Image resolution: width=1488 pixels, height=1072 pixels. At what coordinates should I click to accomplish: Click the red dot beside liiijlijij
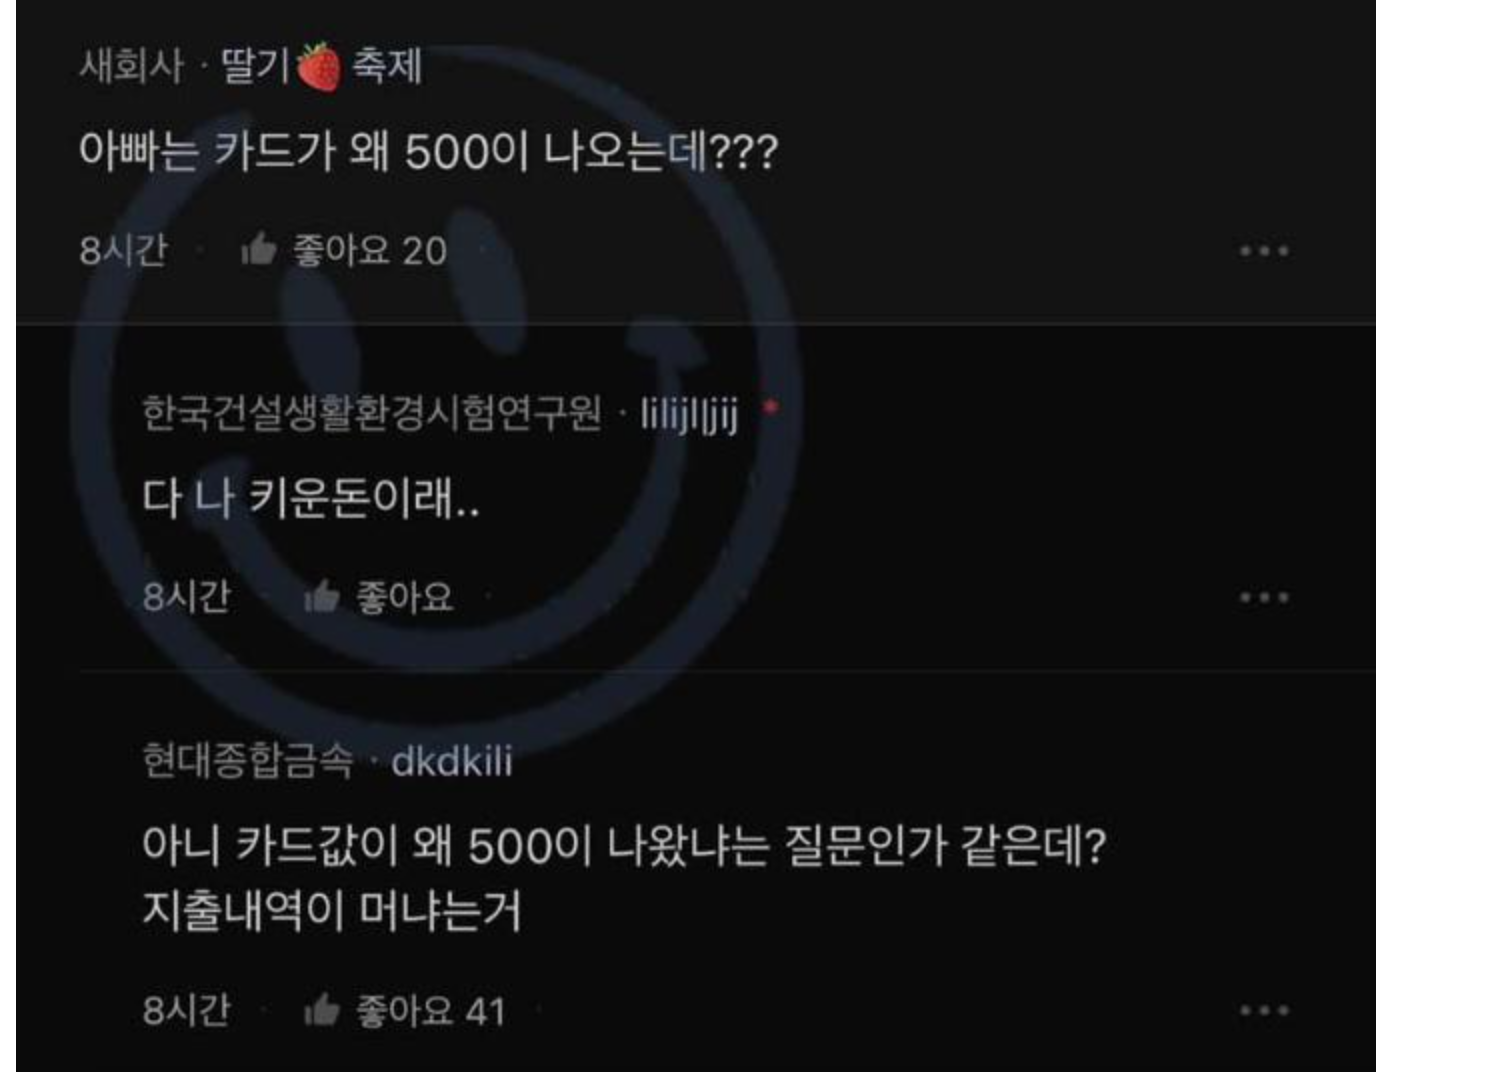click(x=770, y=408)
